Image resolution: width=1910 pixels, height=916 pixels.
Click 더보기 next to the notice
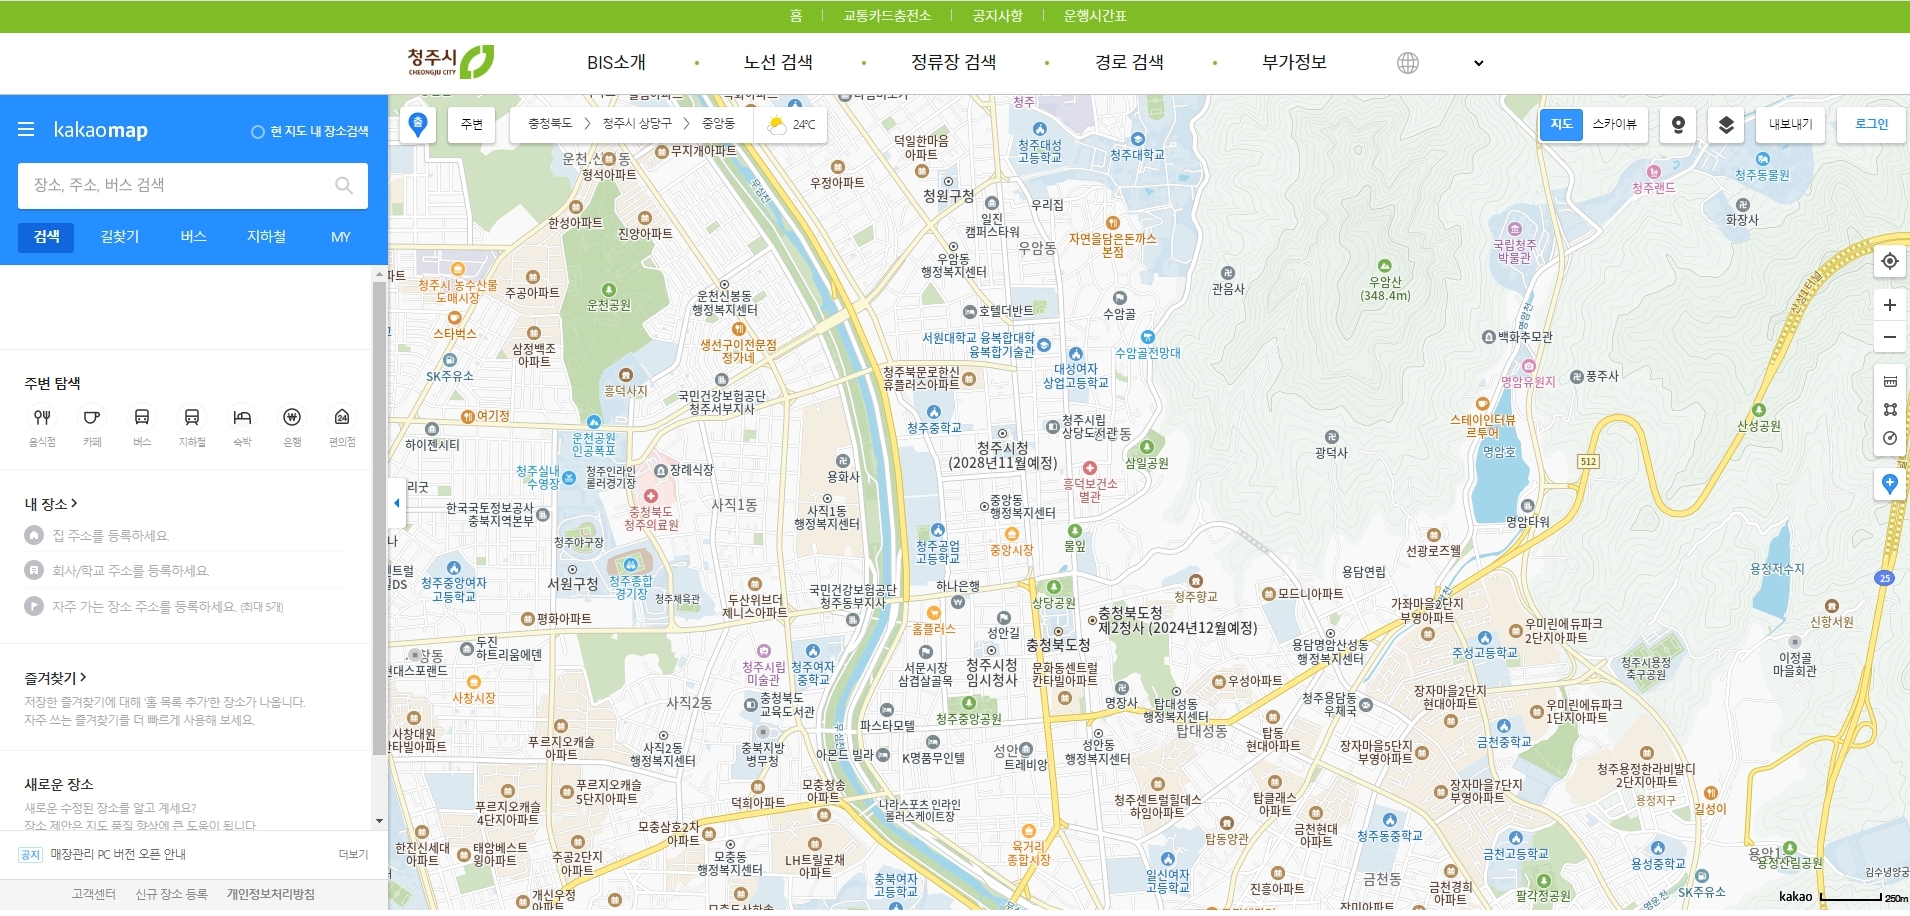tap(353, 855)
